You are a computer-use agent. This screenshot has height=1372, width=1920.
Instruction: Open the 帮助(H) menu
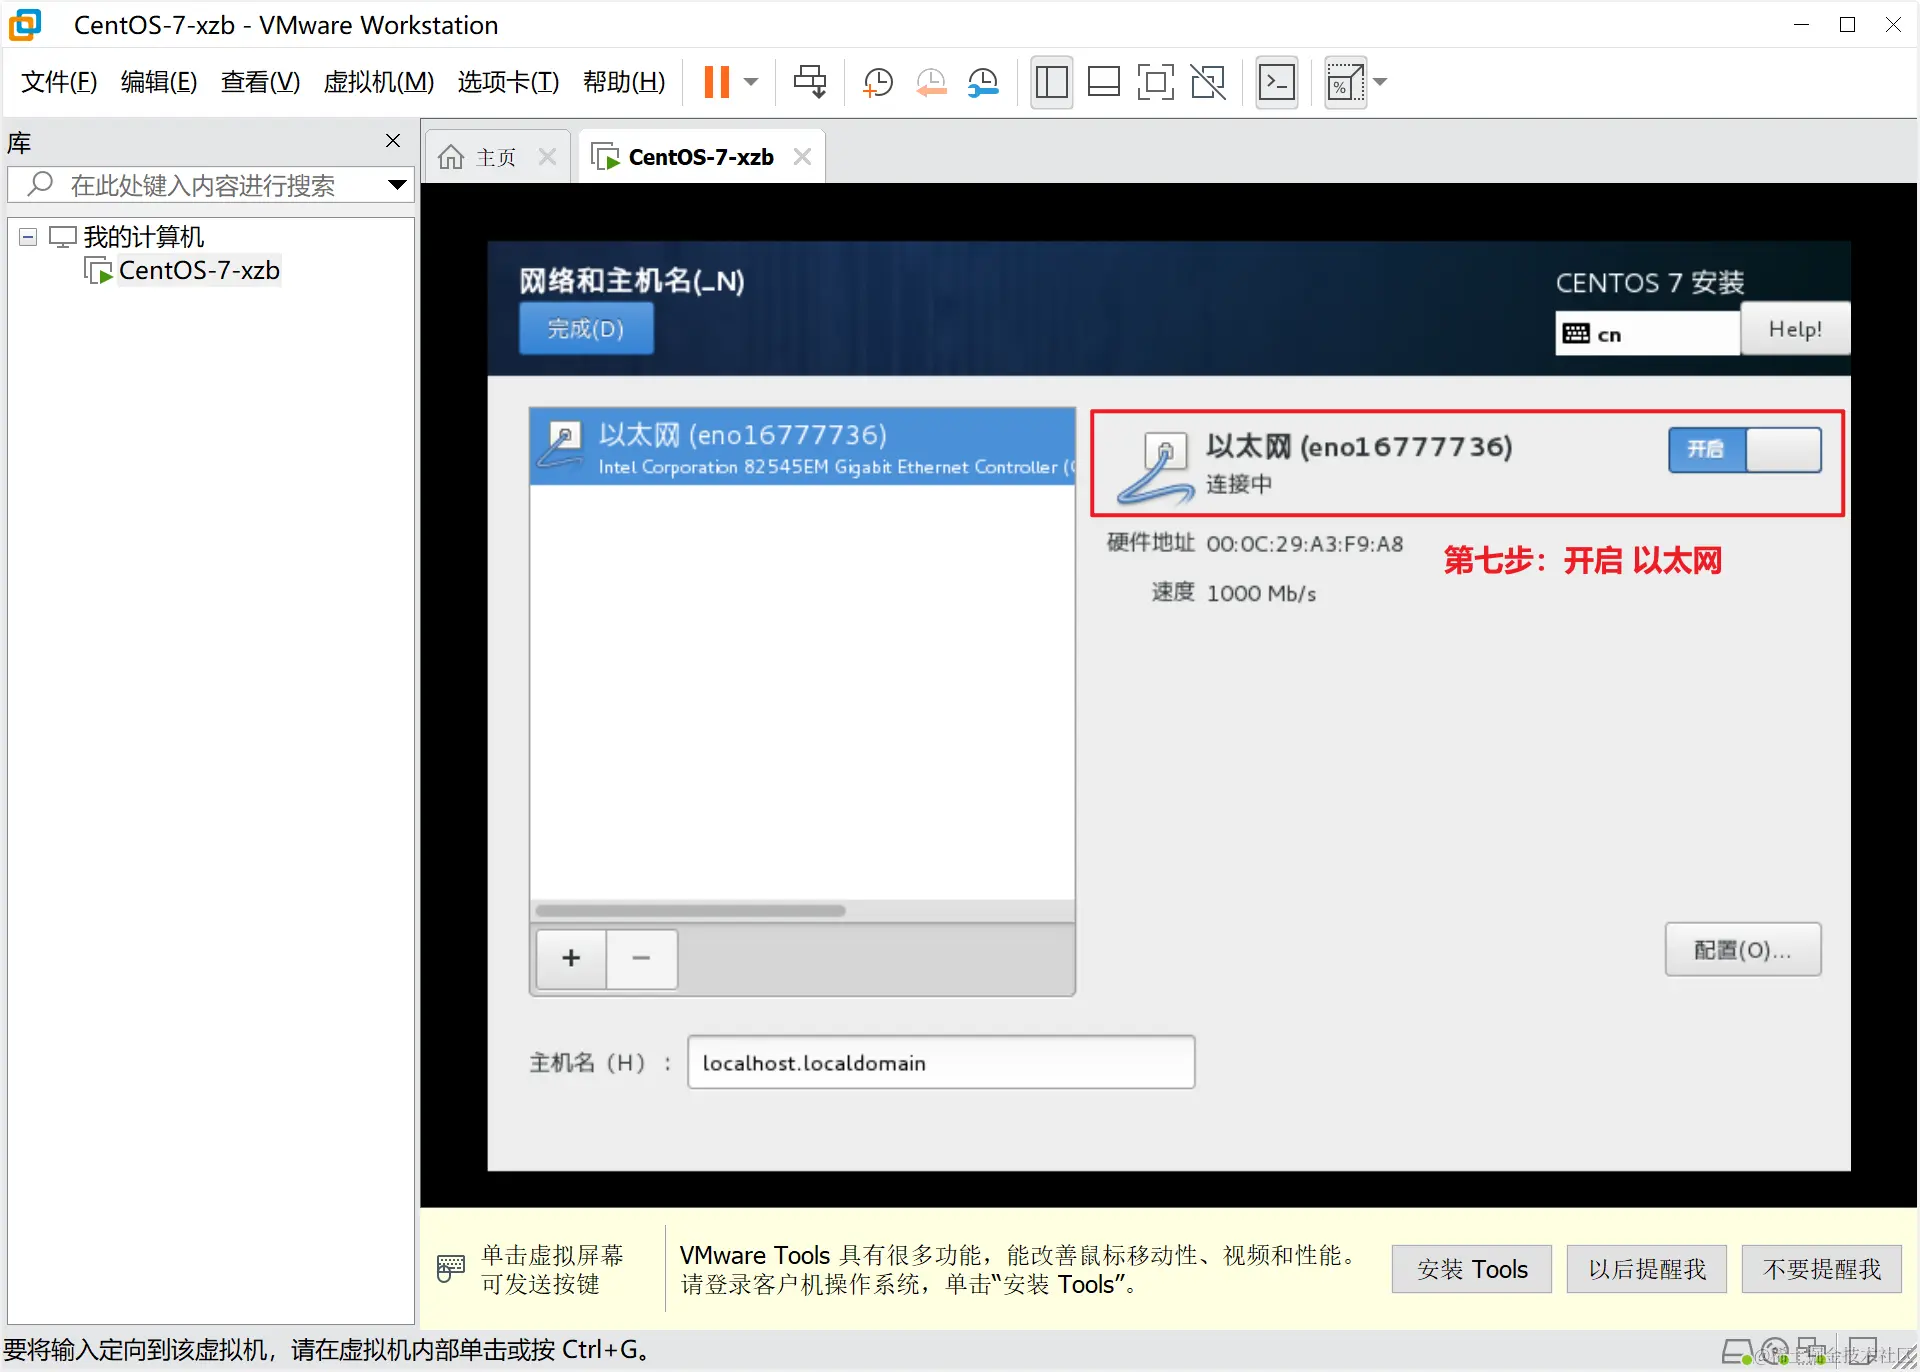click(x=624, y=82)
